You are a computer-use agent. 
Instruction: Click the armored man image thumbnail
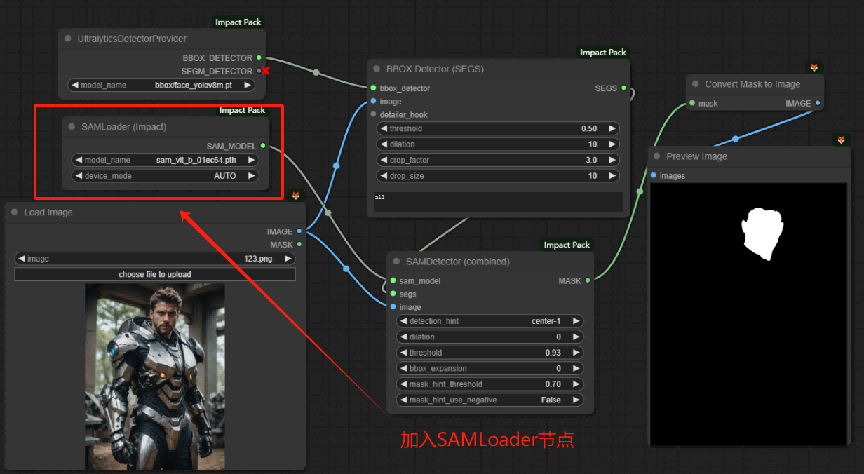(155, 377)
